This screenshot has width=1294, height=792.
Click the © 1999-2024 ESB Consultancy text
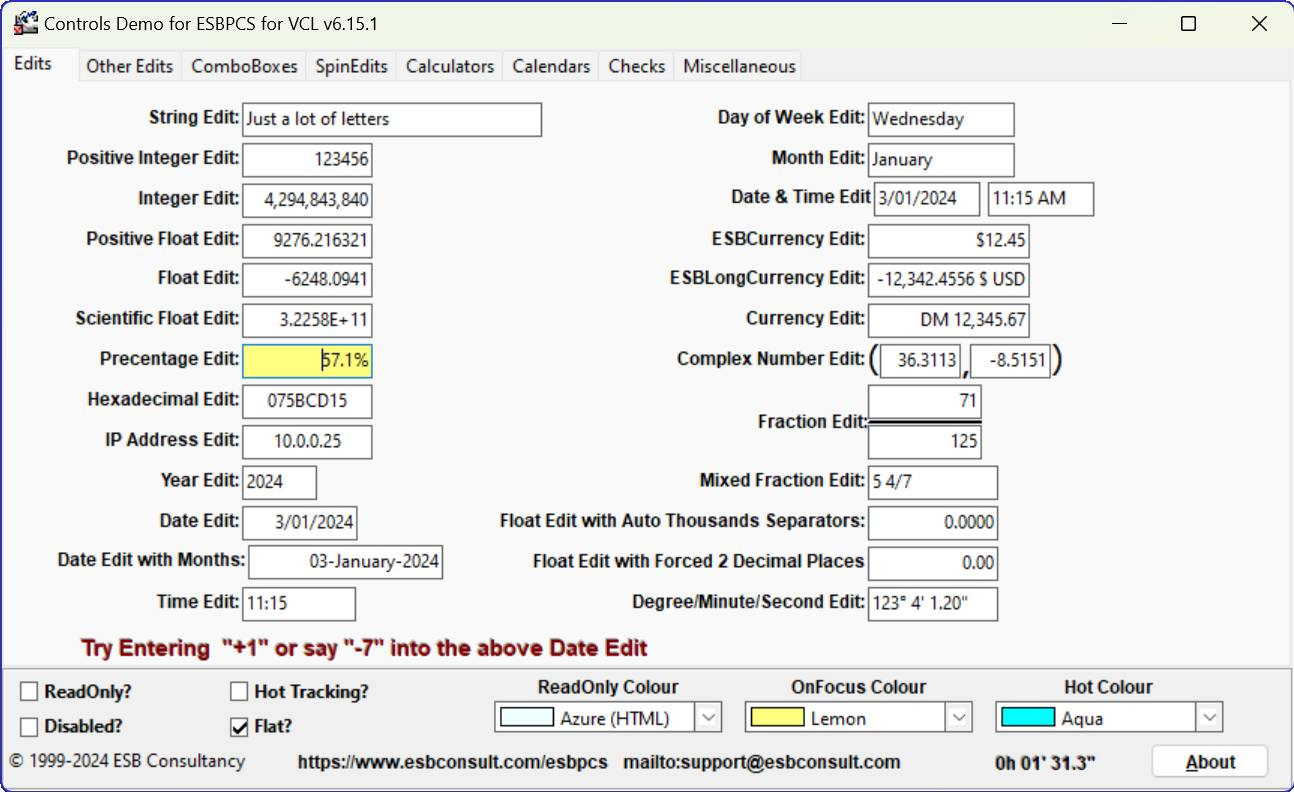coord(127,761)
